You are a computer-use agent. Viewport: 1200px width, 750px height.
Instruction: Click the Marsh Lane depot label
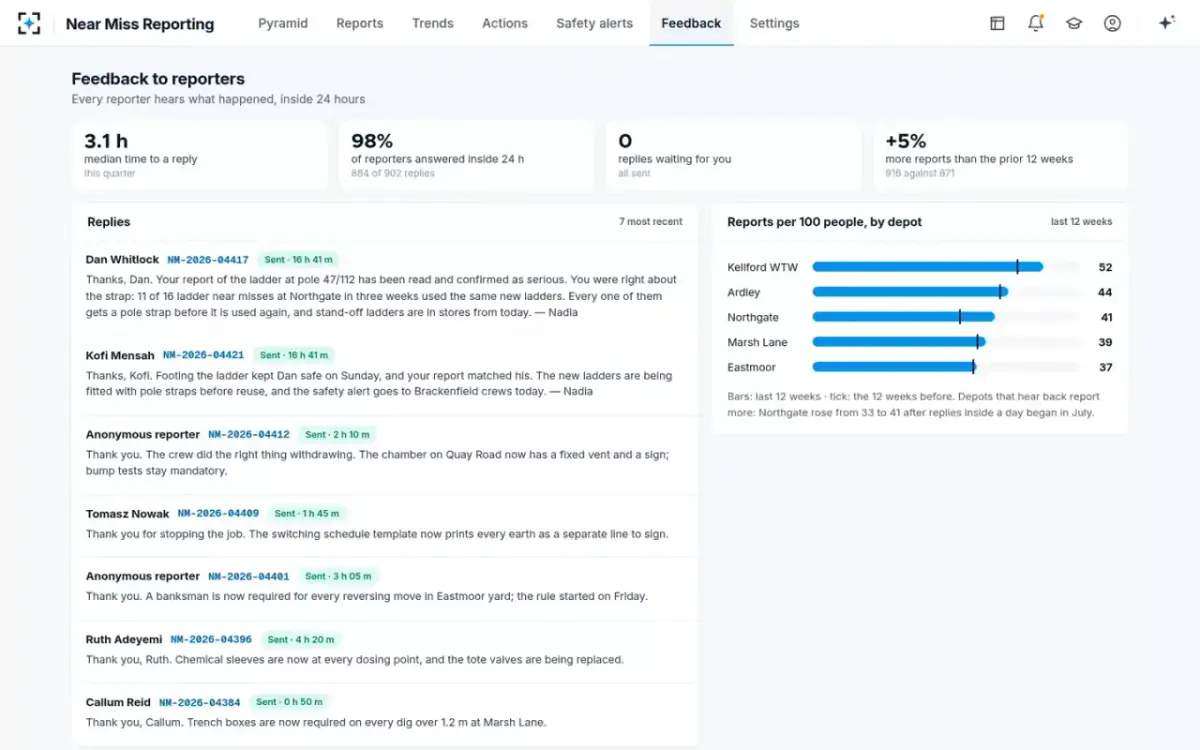click(757, 342)
